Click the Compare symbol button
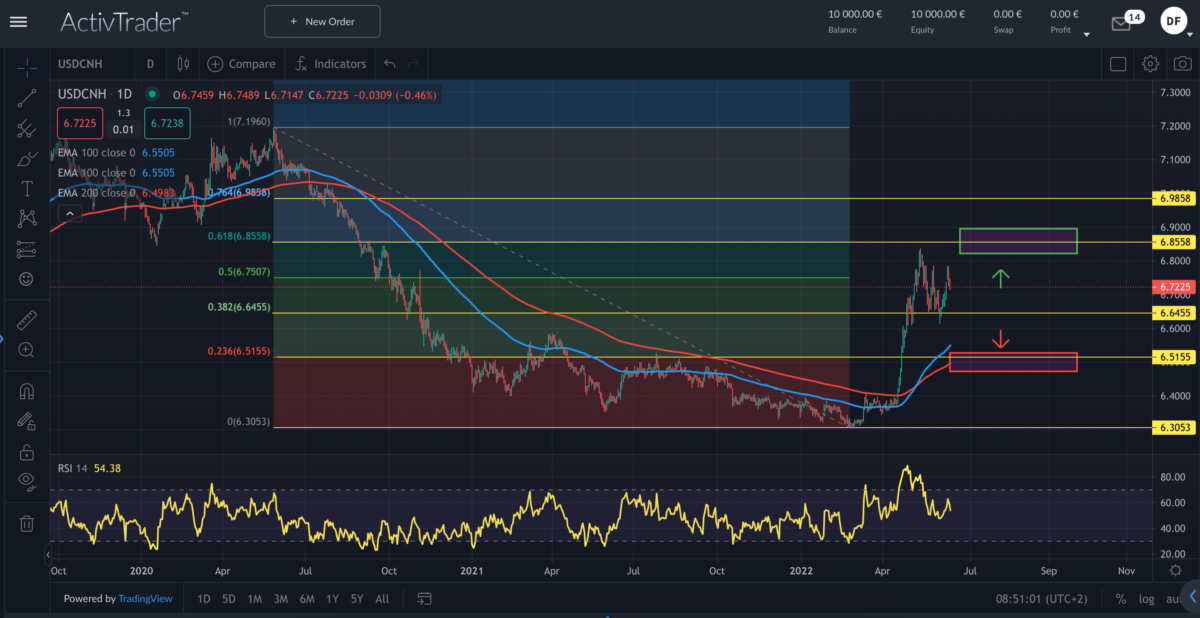 [241, 63]
